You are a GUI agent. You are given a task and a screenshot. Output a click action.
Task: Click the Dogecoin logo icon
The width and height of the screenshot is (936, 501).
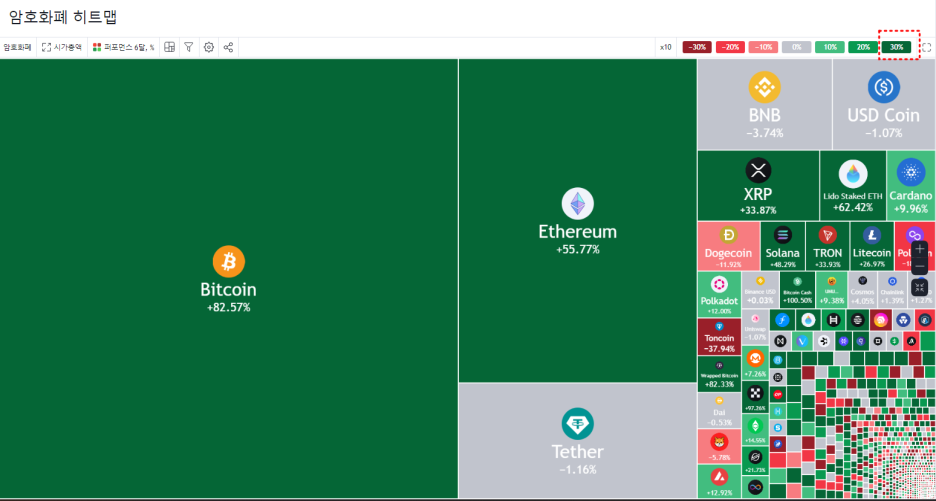click(728, 235)
